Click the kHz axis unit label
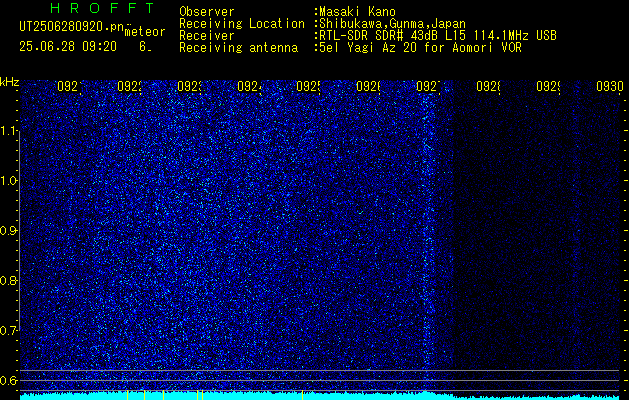629x400 pixels. click(9, 83)
